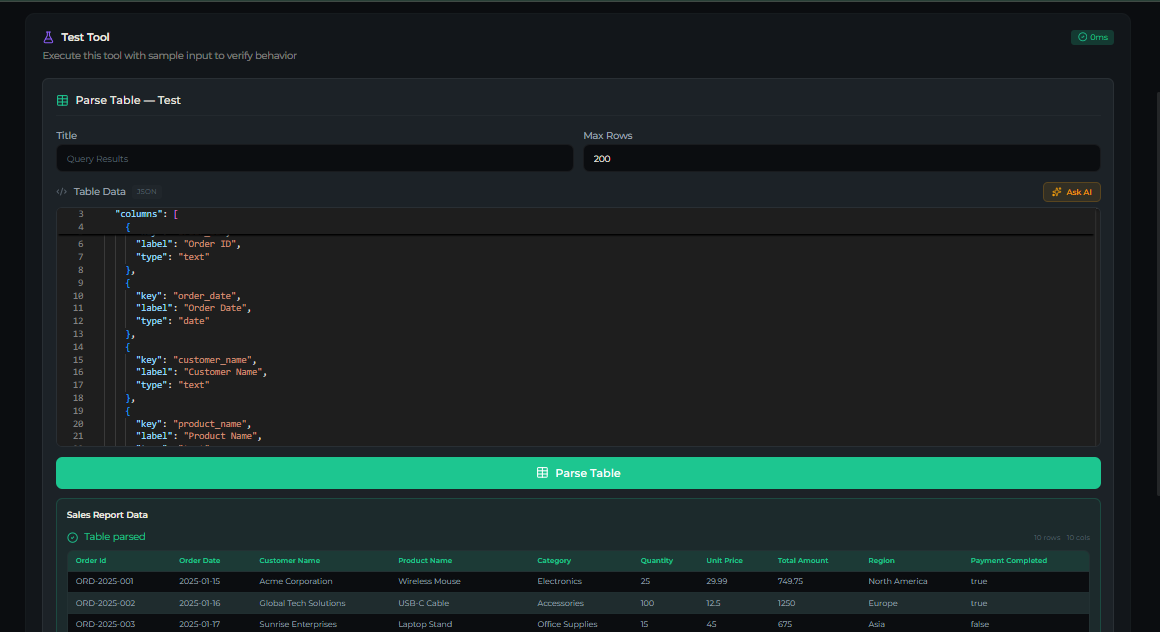Click the 749.75 total amount cell
Image resolution: width=1160 pixels, height=632 pixels.
tap(790, 581)
